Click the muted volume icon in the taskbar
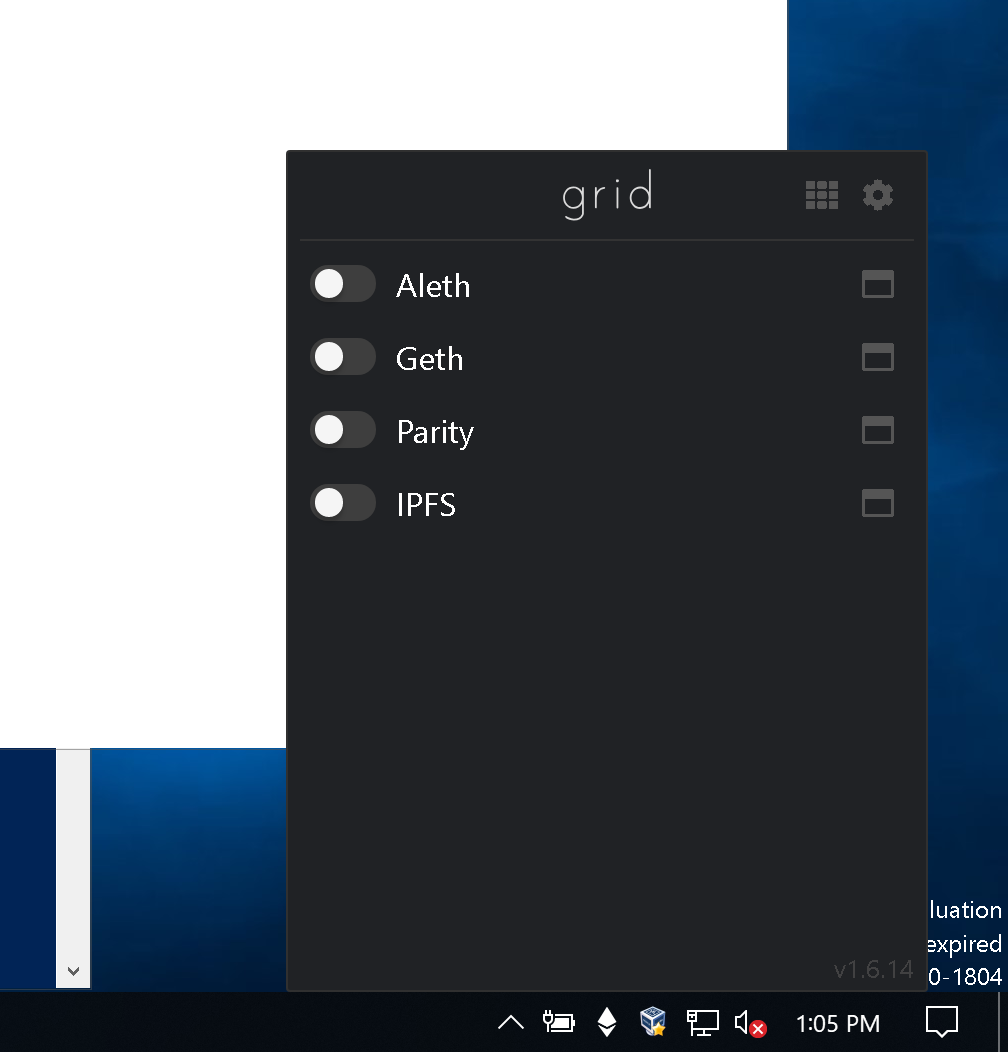 [748, 1022]
